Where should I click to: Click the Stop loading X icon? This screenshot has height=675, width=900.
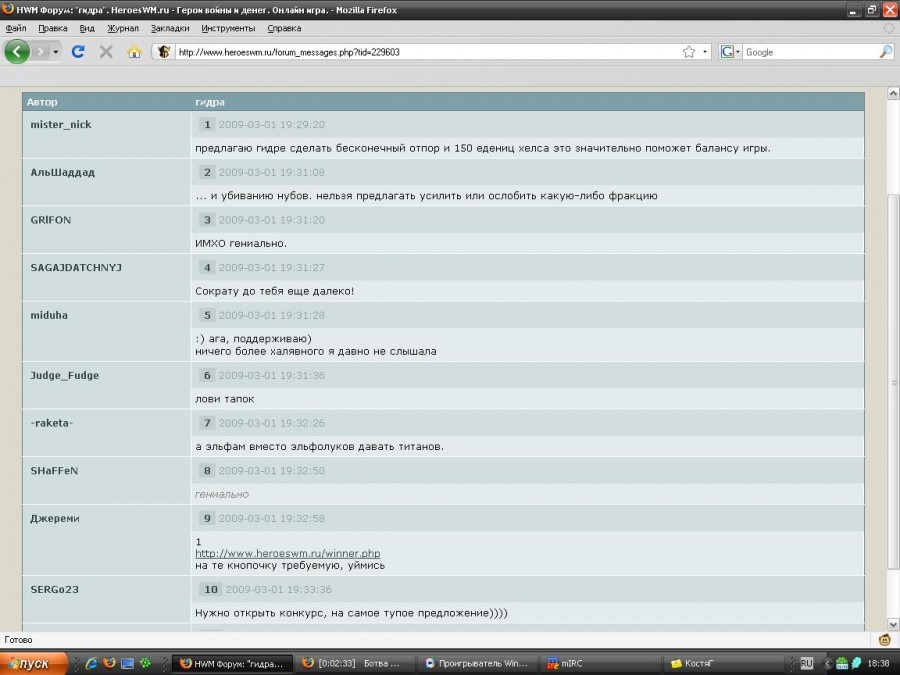(106, 51)
